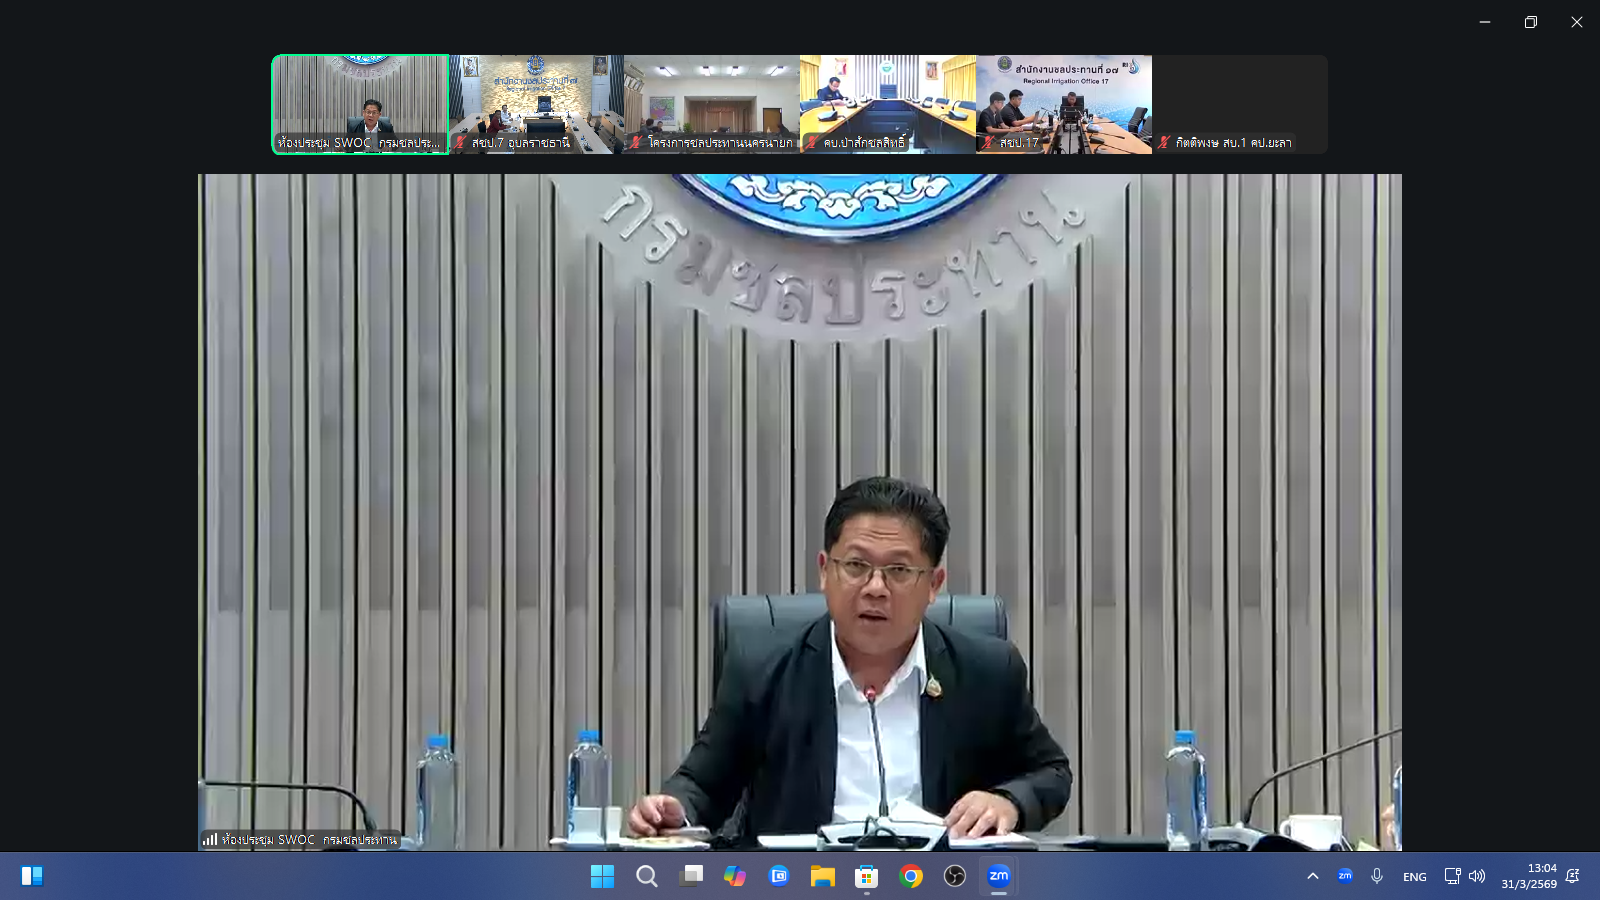1600x900 pixels.
Task: Click the Windows Start button
Action: [x=602, y=876]
